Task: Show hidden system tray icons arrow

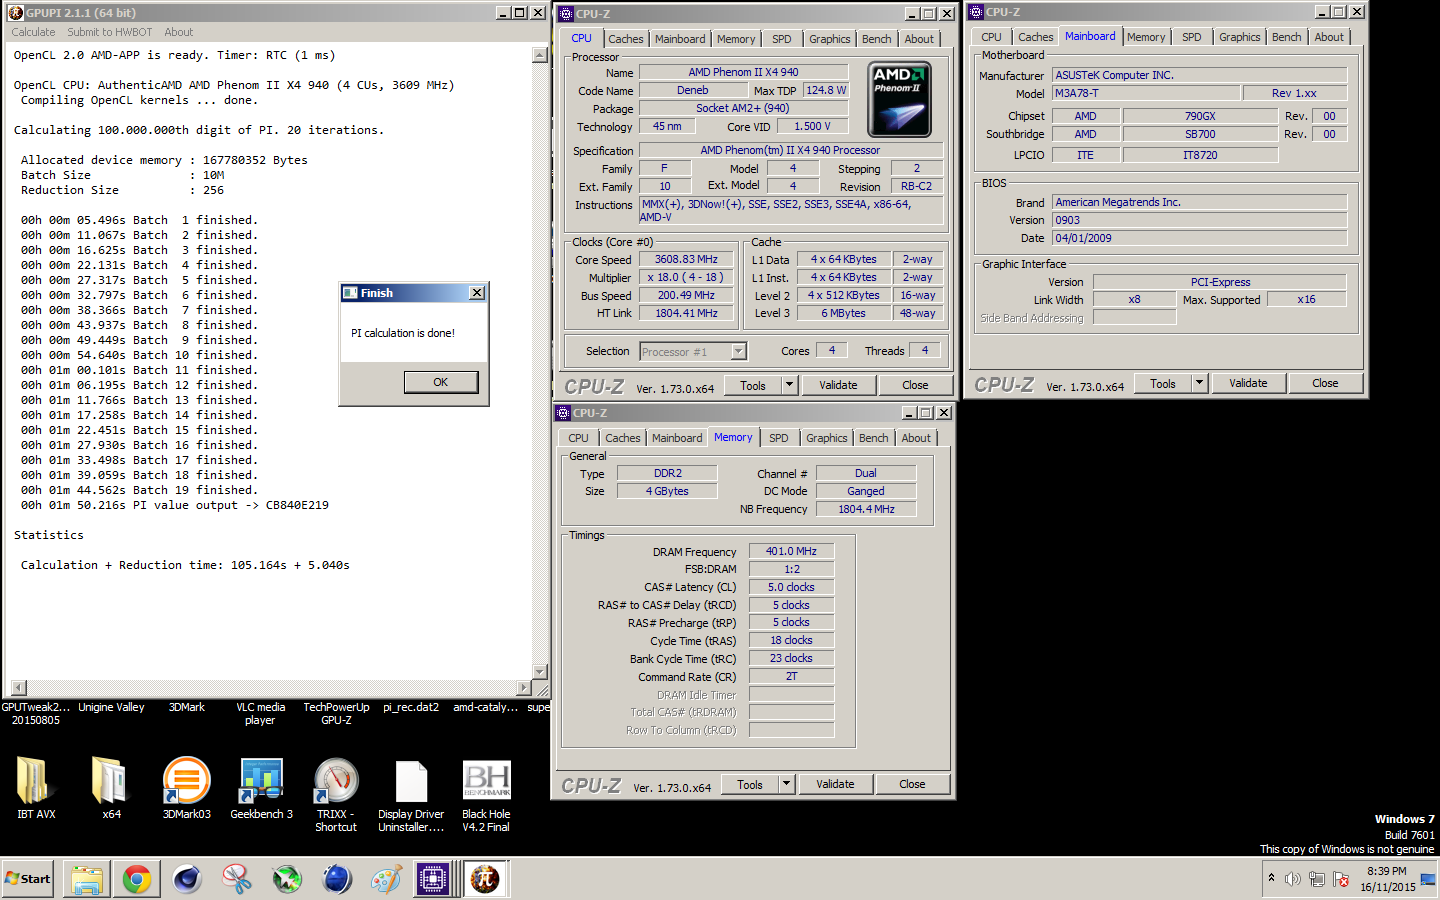Action: 1271,878
